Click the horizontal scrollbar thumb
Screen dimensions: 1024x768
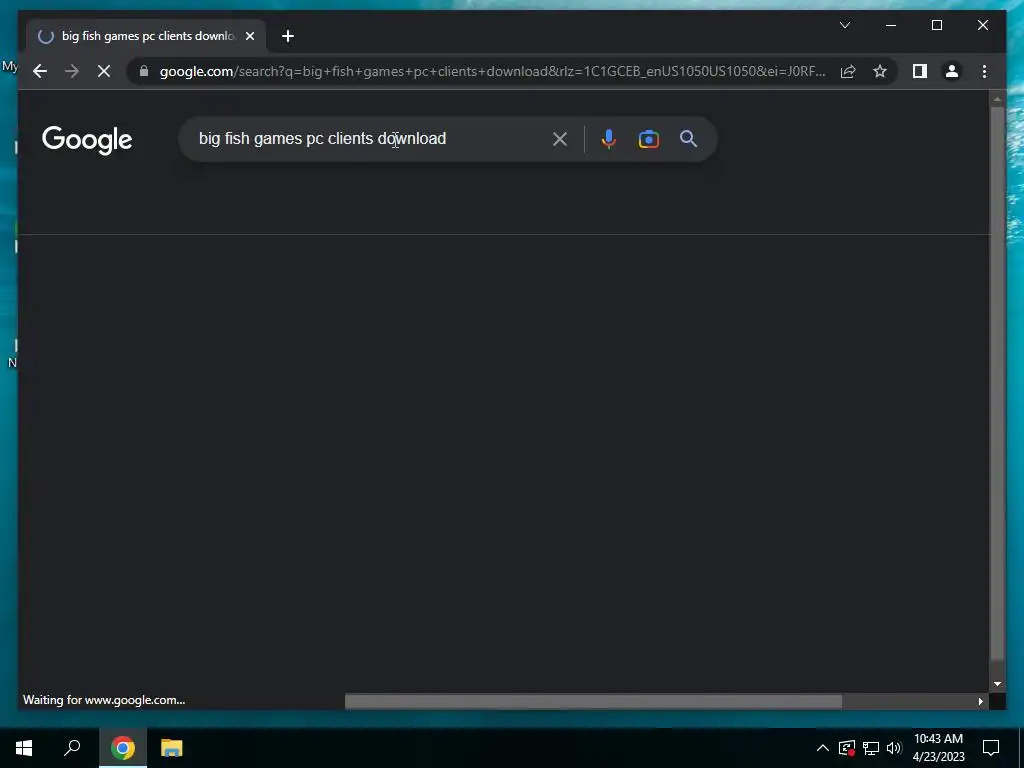click(593, 701)
